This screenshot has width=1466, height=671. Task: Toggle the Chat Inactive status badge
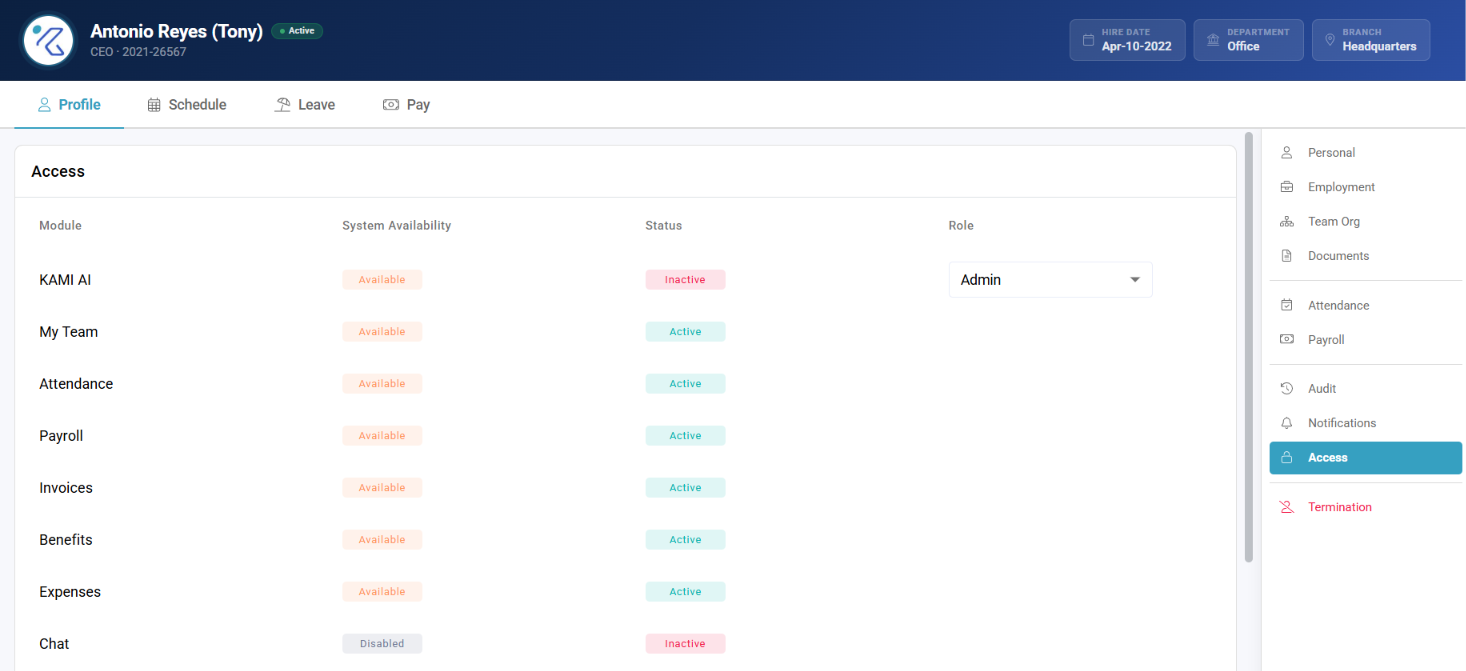685,644
